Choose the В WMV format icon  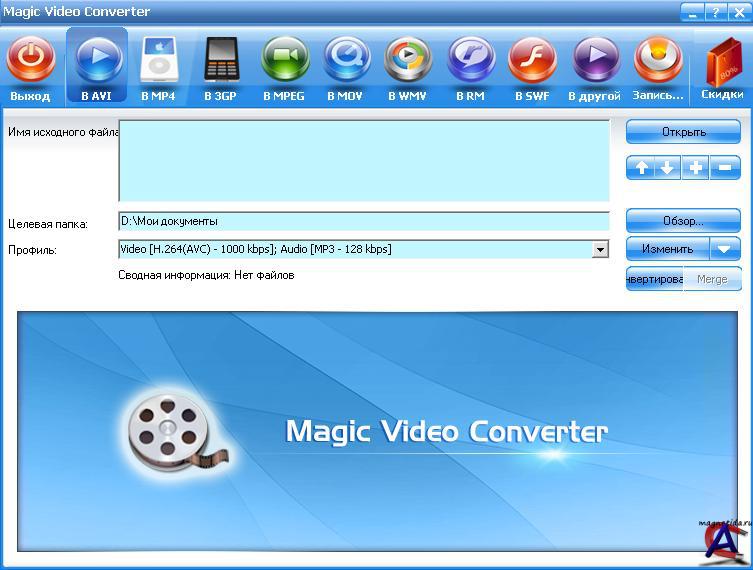click(407, 60)
